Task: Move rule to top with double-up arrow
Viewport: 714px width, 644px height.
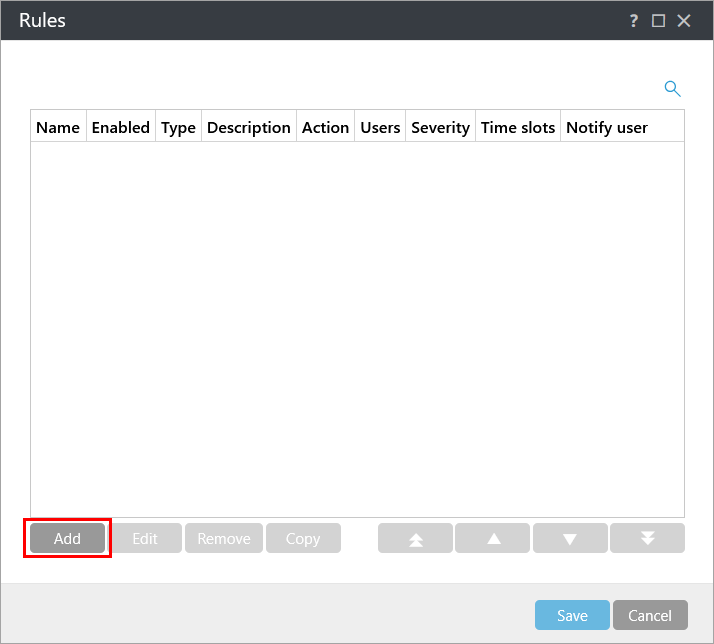Action: point(415,538)
